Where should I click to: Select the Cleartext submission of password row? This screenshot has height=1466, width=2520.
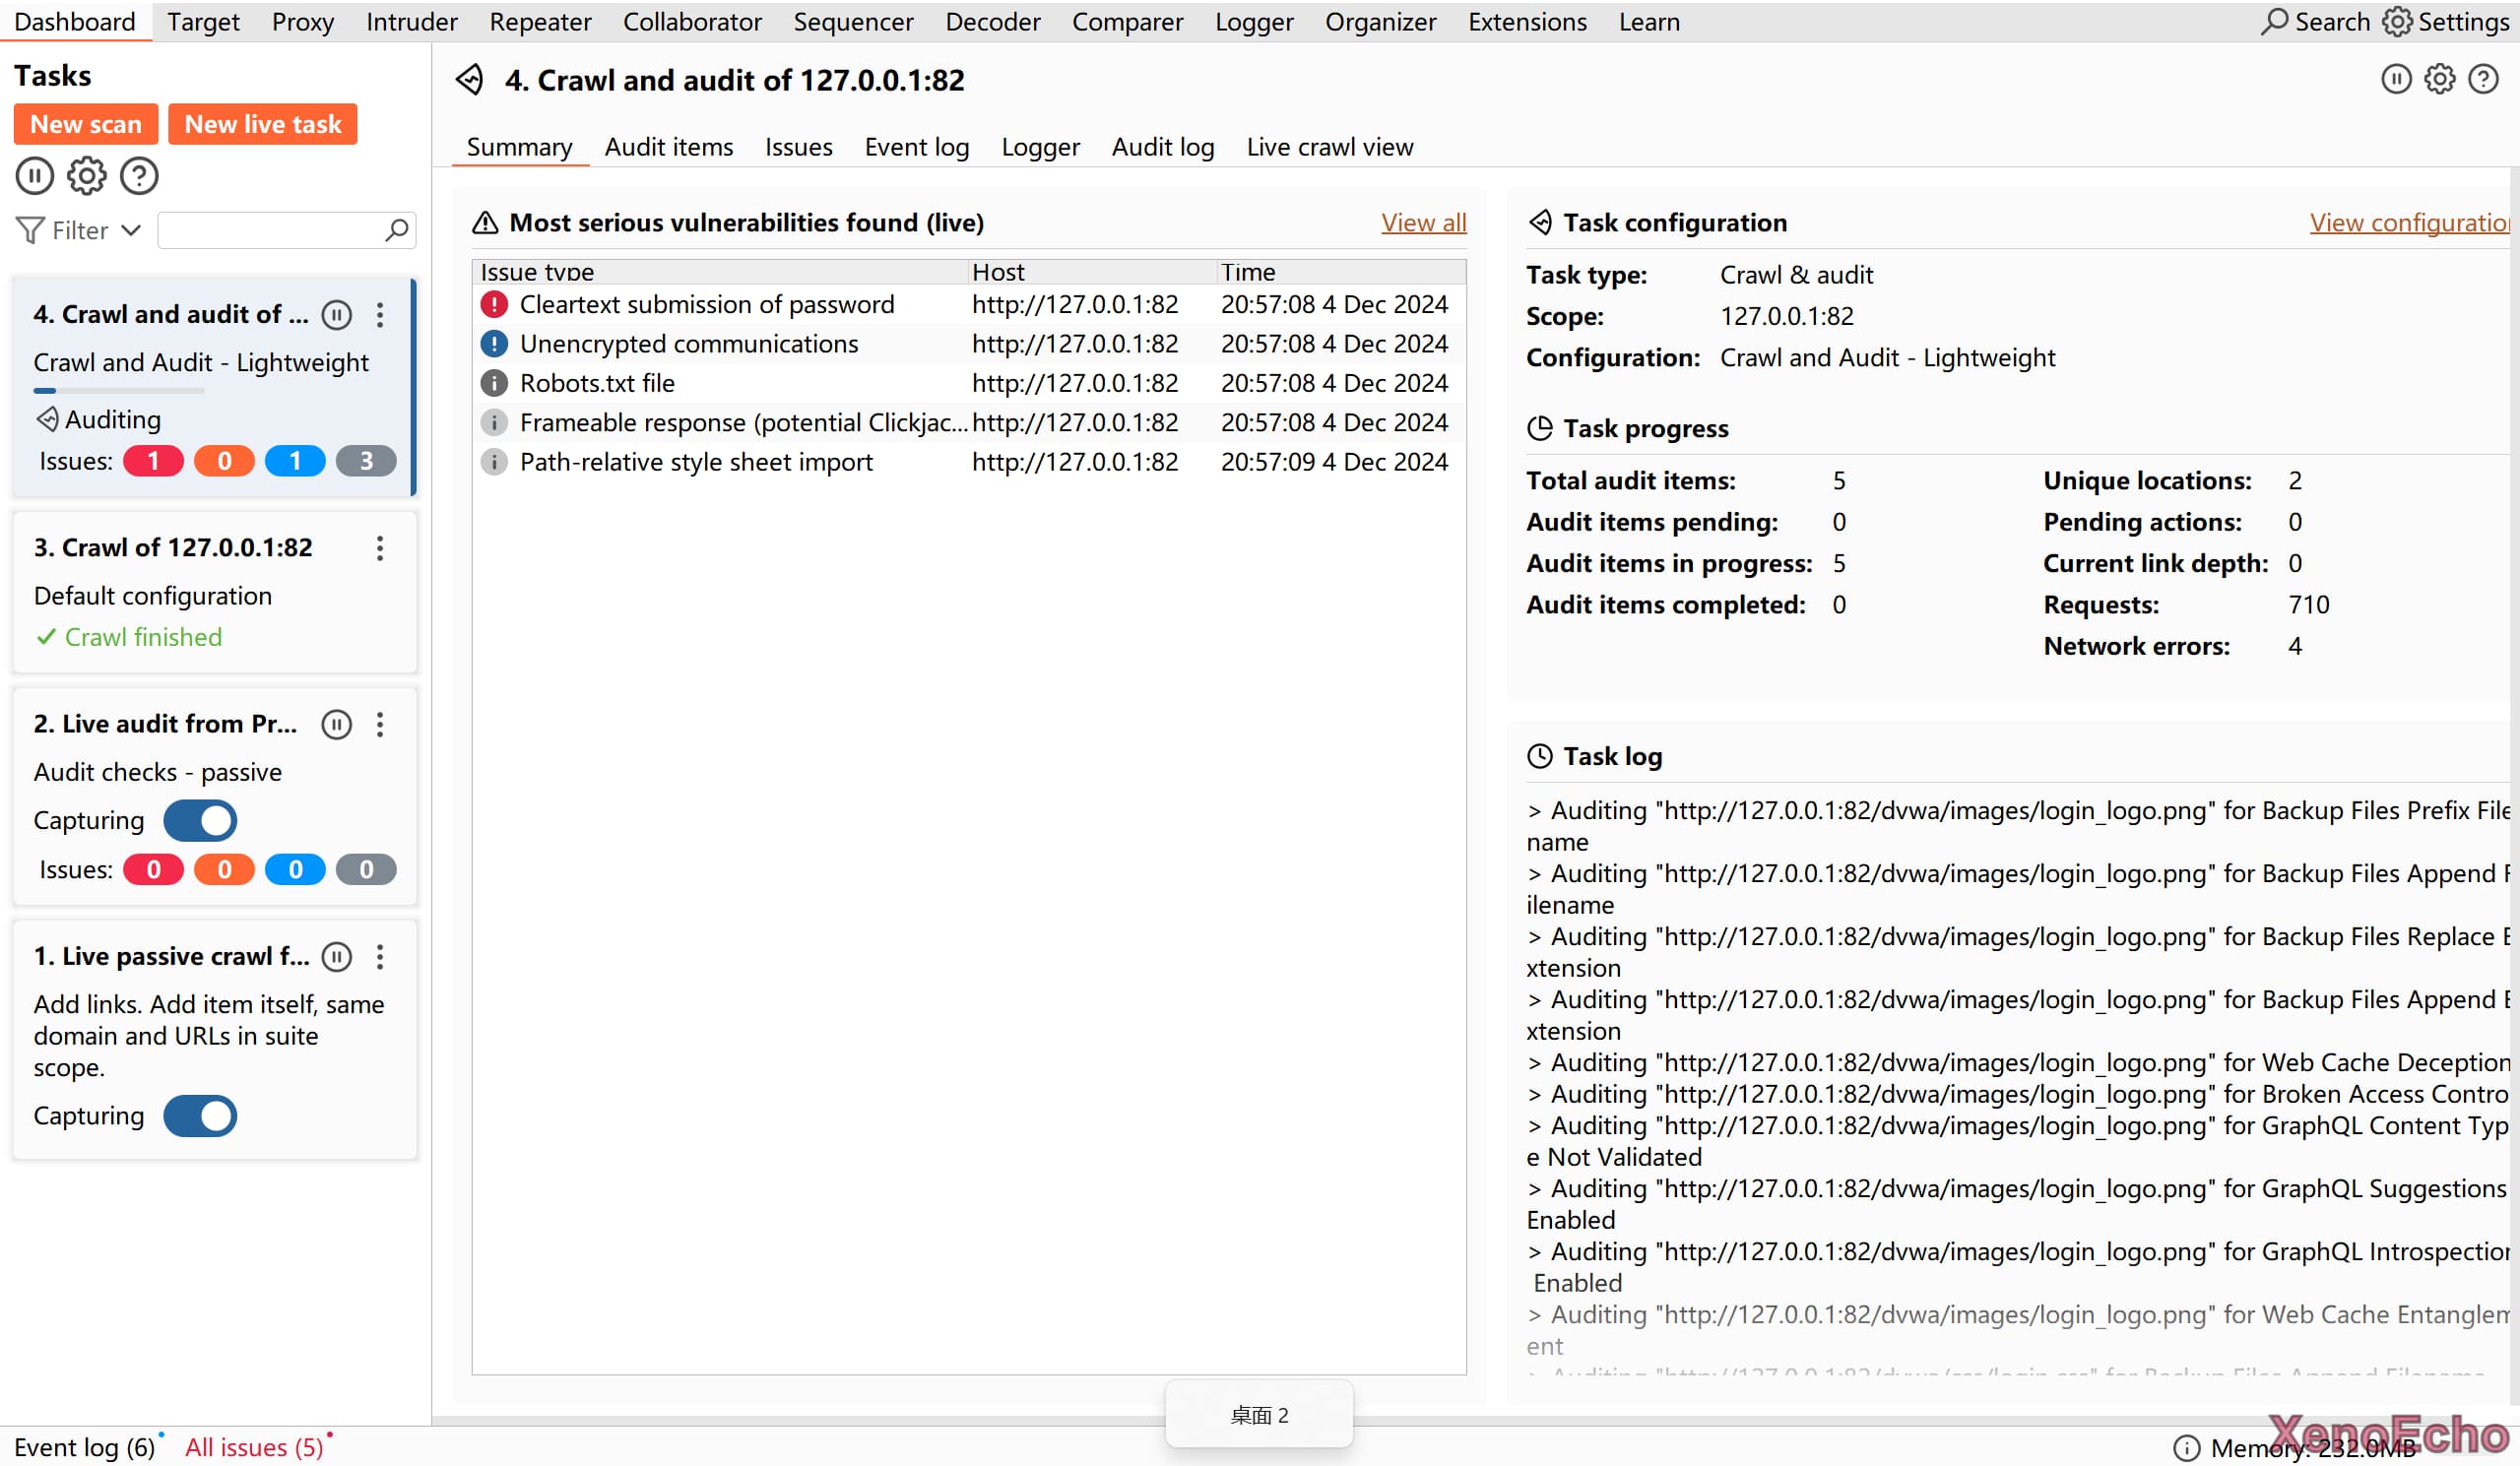coord(706,304)
